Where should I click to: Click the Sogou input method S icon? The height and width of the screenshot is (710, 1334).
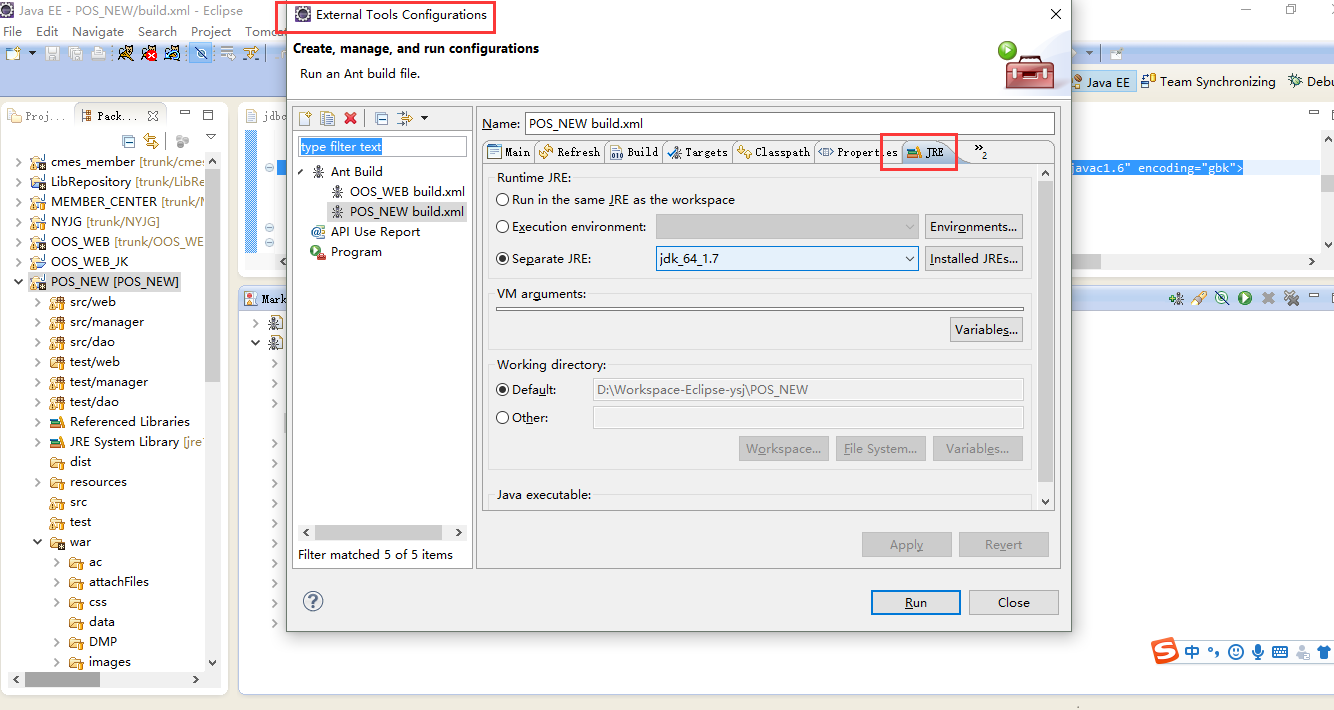point(1164,651)
